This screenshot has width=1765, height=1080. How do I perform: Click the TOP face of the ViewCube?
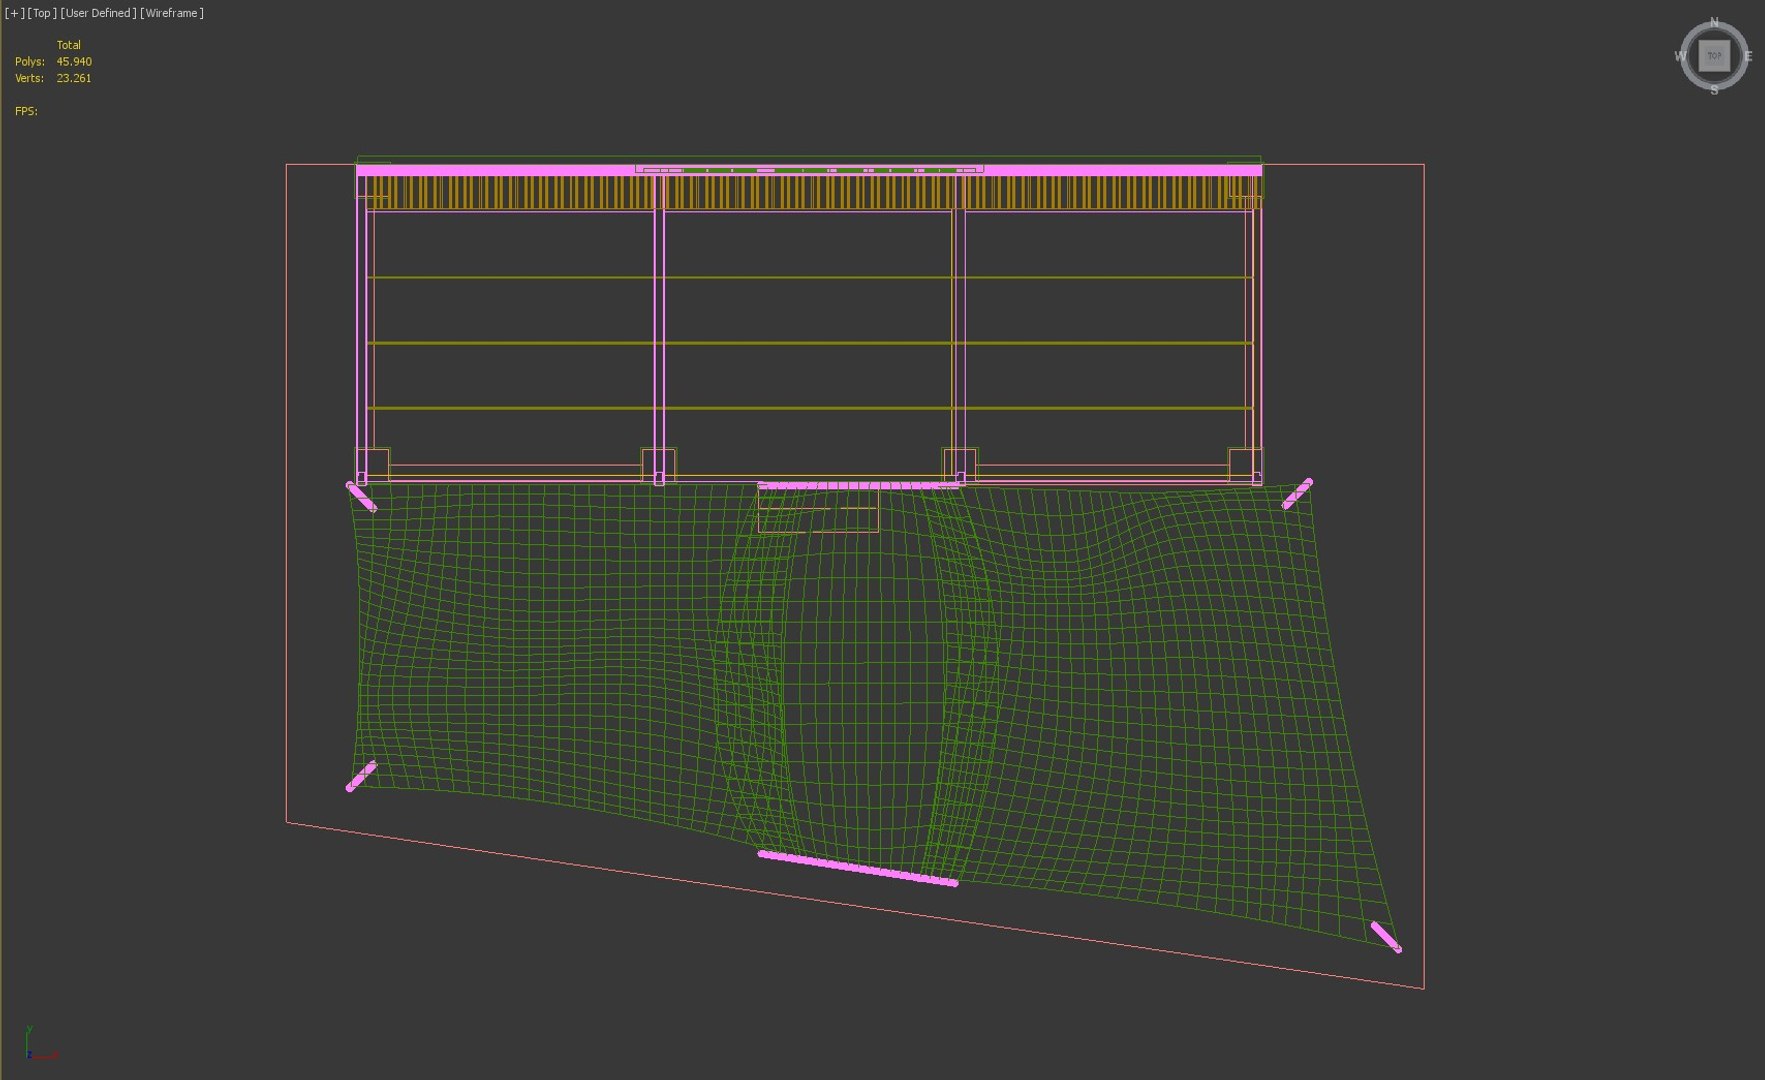[1714, 56]
